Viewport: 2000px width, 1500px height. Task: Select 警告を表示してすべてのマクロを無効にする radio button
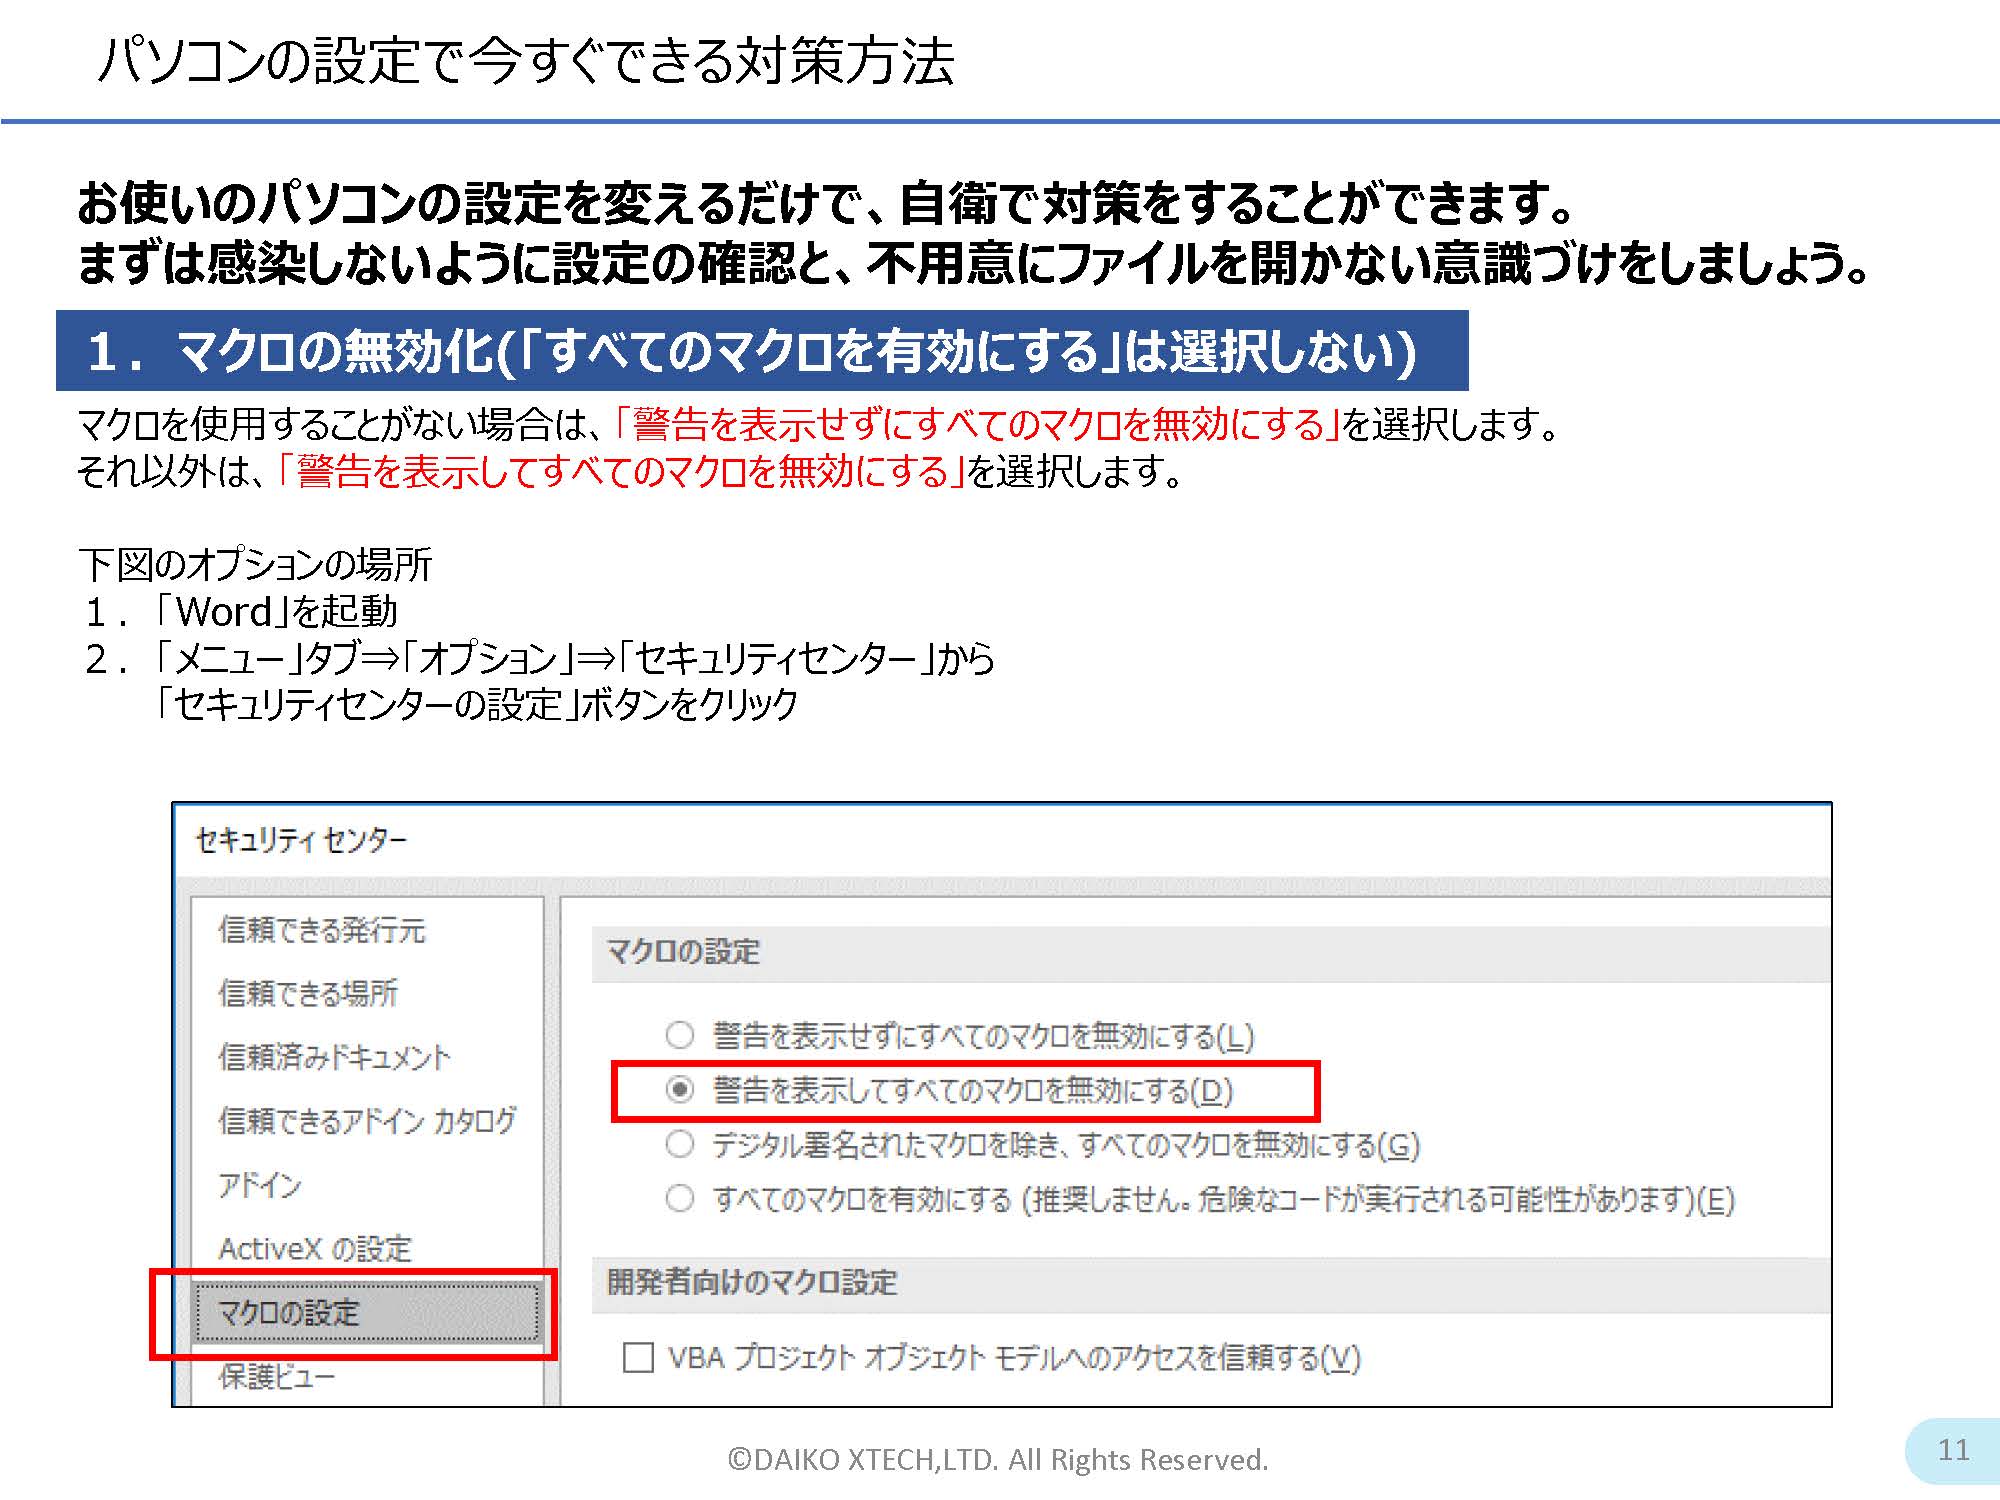680,1089
